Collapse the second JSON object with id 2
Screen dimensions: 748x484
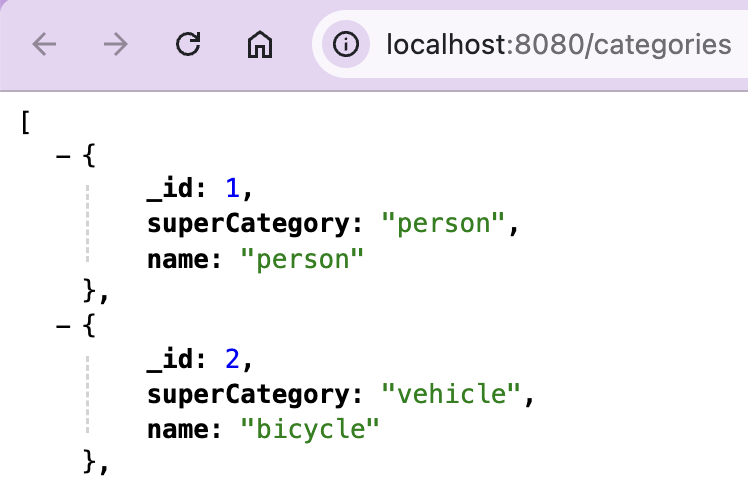point(63,327)
